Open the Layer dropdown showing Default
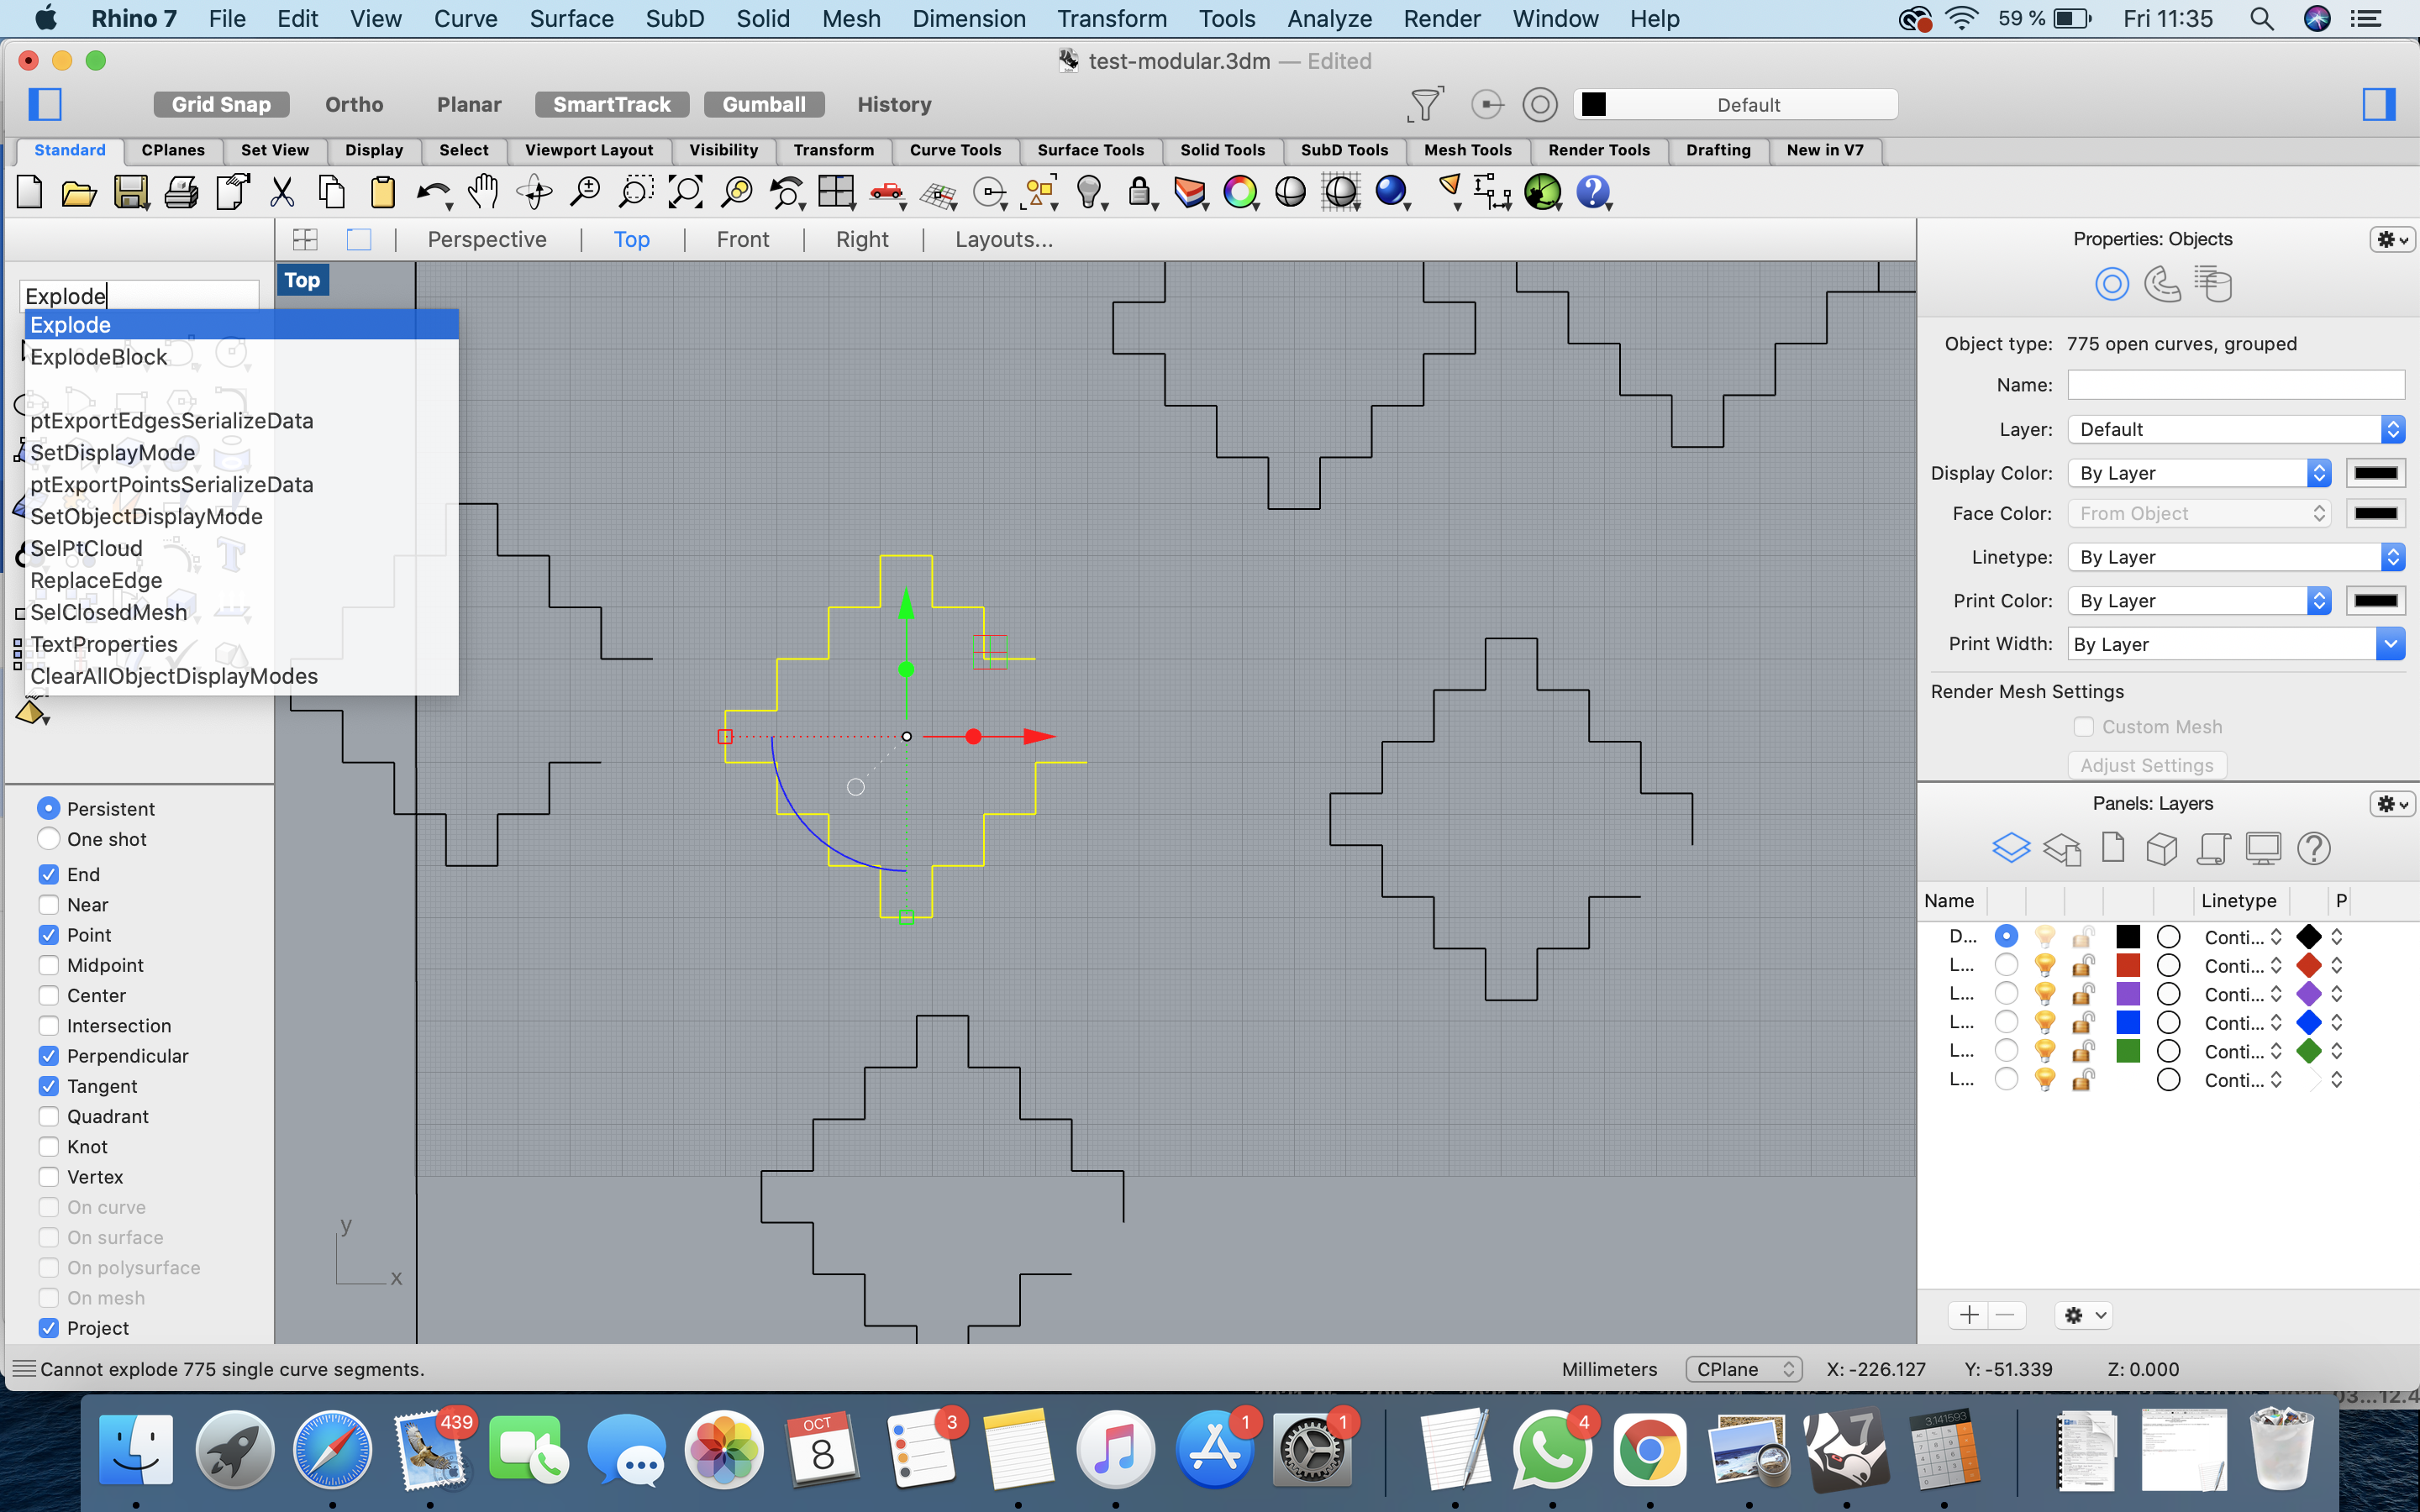The image size is (2420, 1512). click(x=2236, y=429)
